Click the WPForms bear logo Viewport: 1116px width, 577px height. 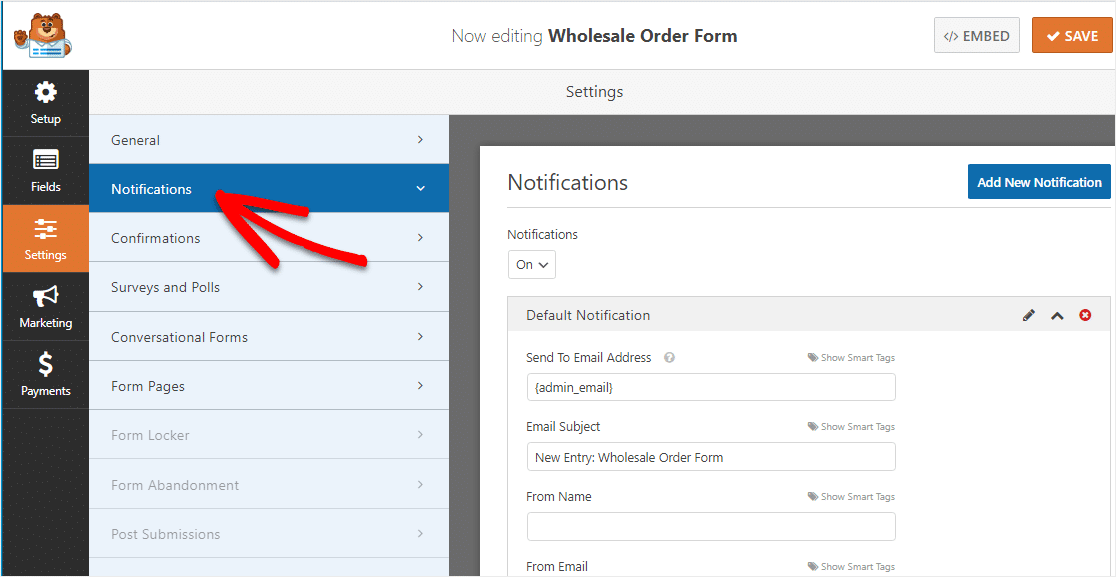click(43, 35)
